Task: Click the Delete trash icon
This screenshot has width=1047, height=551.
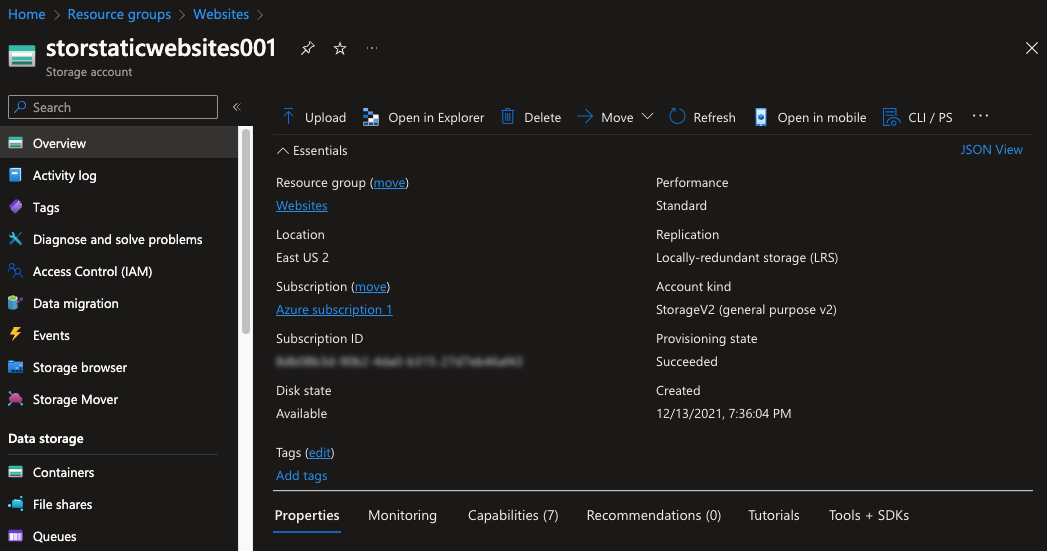Action: 508,117
